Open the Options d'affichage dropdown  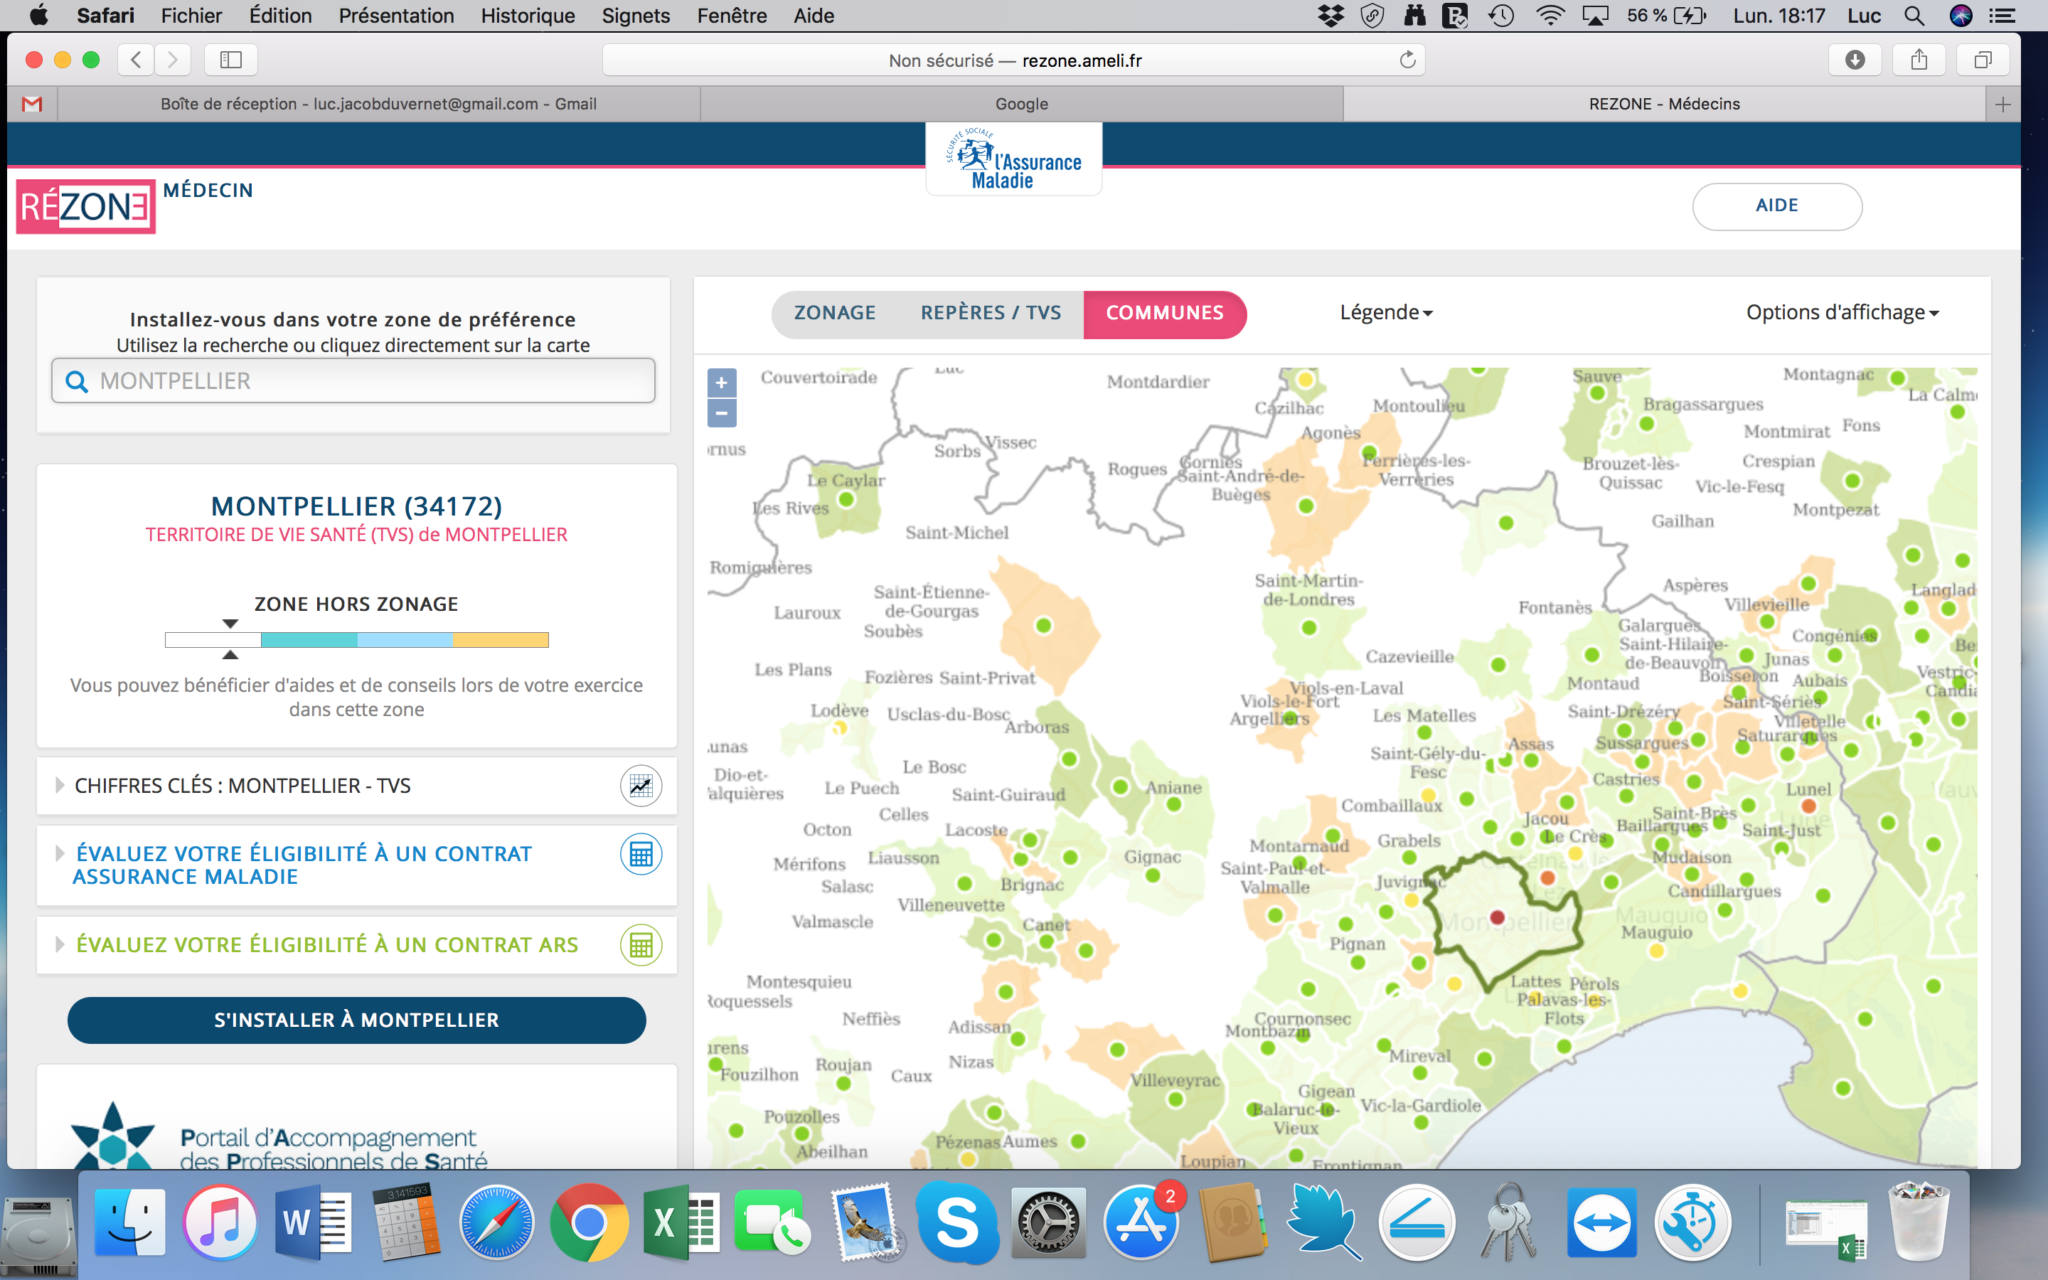[x=1842, y=313]
